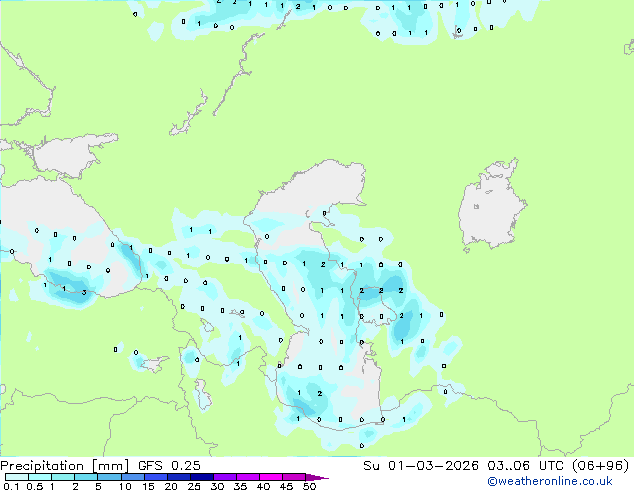The width and height of the screenshot is (634, 490).
Task: Select the 'GFS 0.25' model label
Action: tap(169, 466)
